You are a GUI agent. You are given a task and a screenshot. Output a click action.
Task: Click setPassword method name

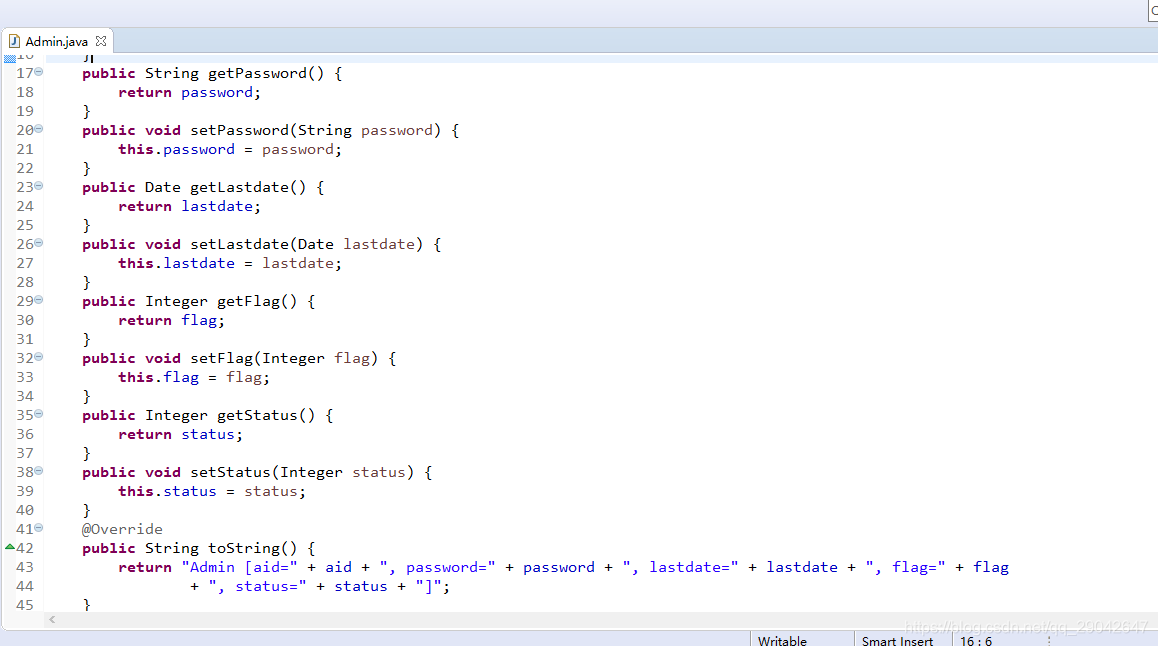tap(239, 131)
